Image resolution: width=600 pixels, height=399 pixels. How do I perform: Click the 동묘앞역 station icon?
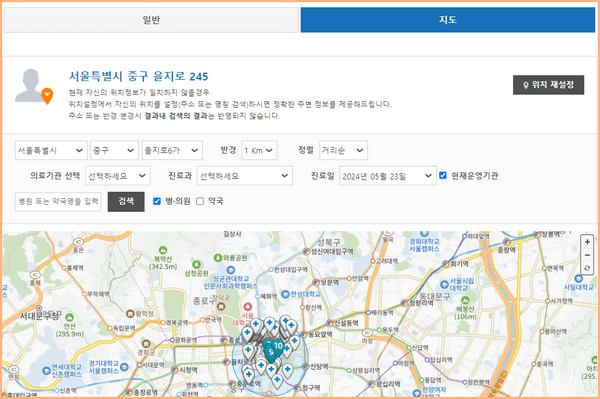pos(304,334)
